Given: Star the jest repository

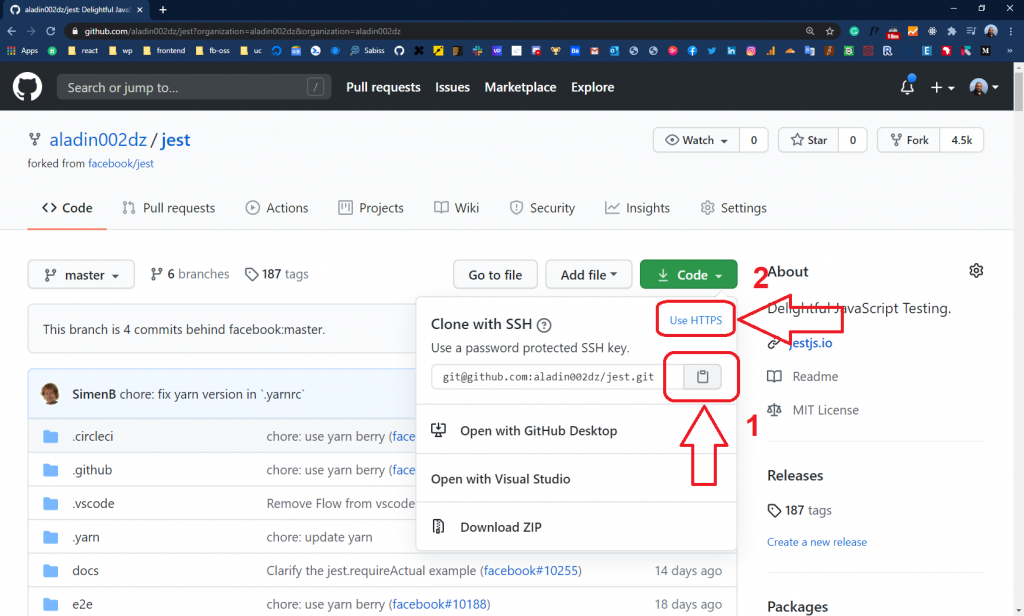Looking at the screenshot, I should 807,139.
